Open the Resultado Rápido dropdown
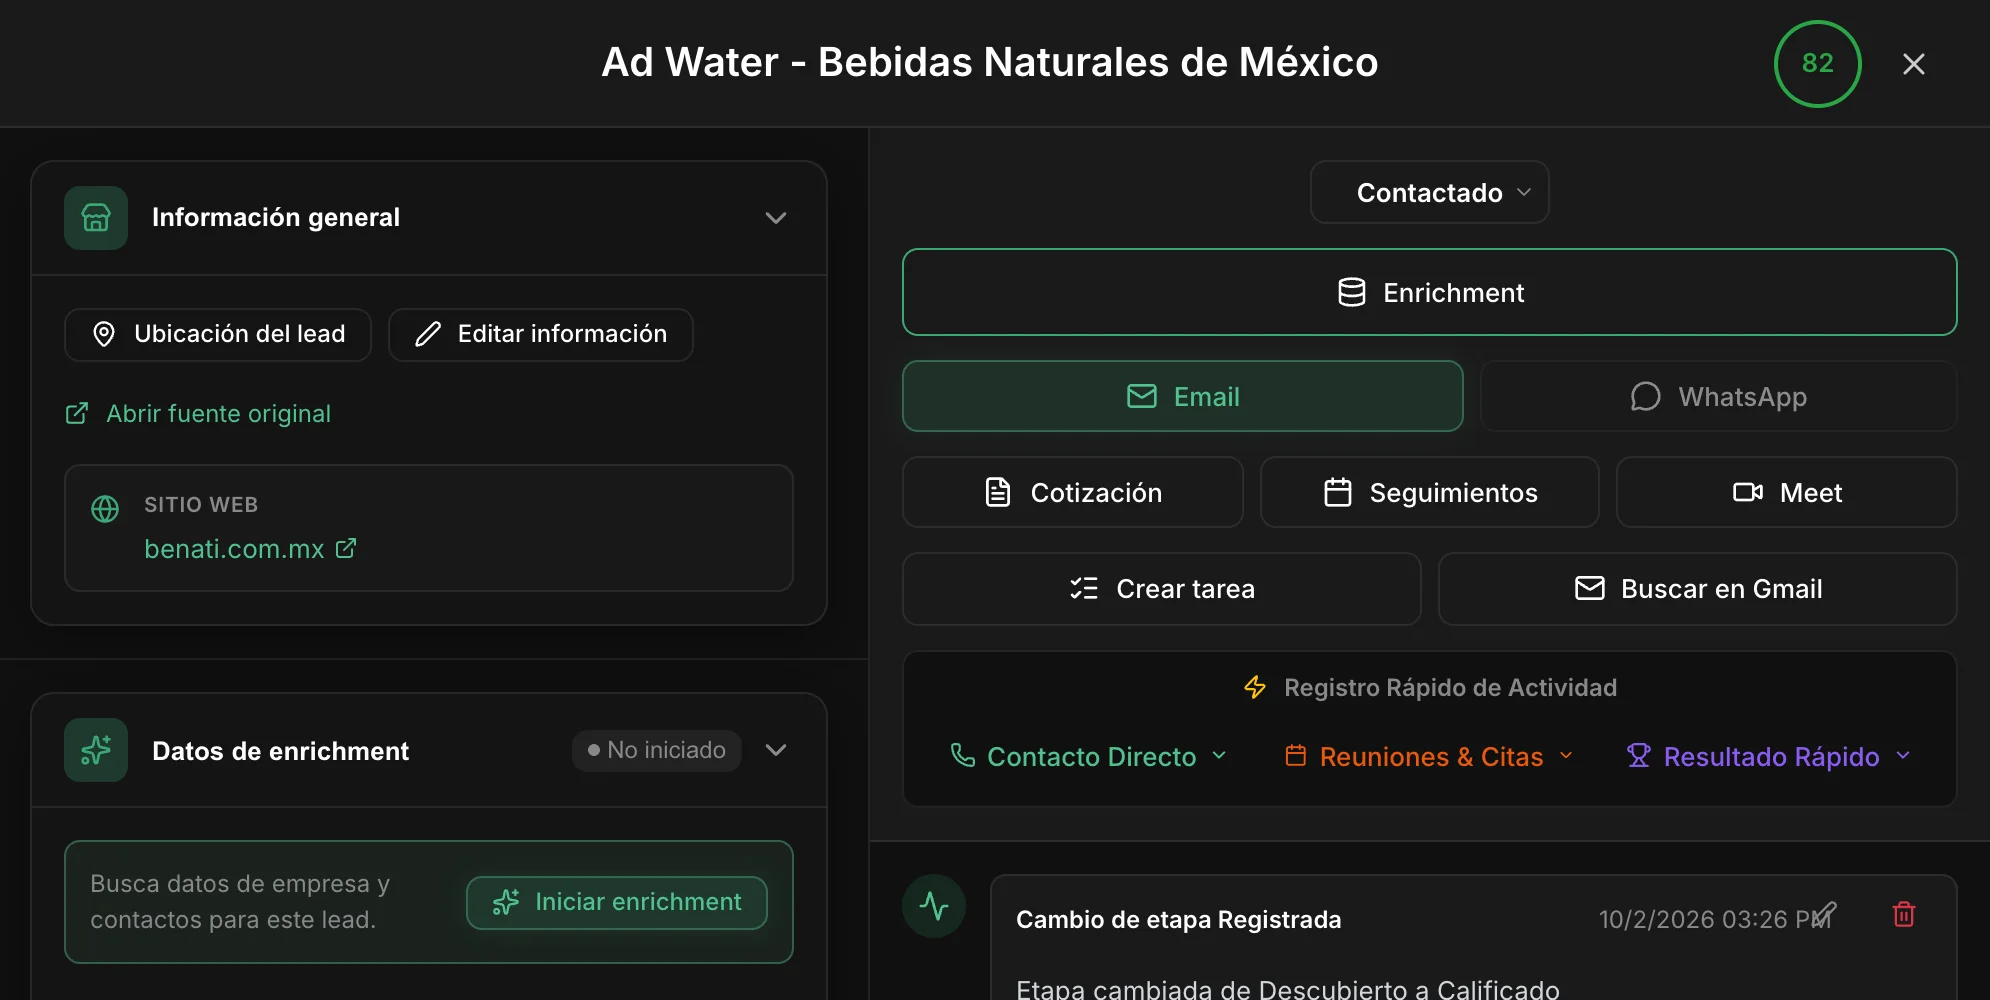The width and height of the screenshot is (1990, 1000). point(1768,756)
